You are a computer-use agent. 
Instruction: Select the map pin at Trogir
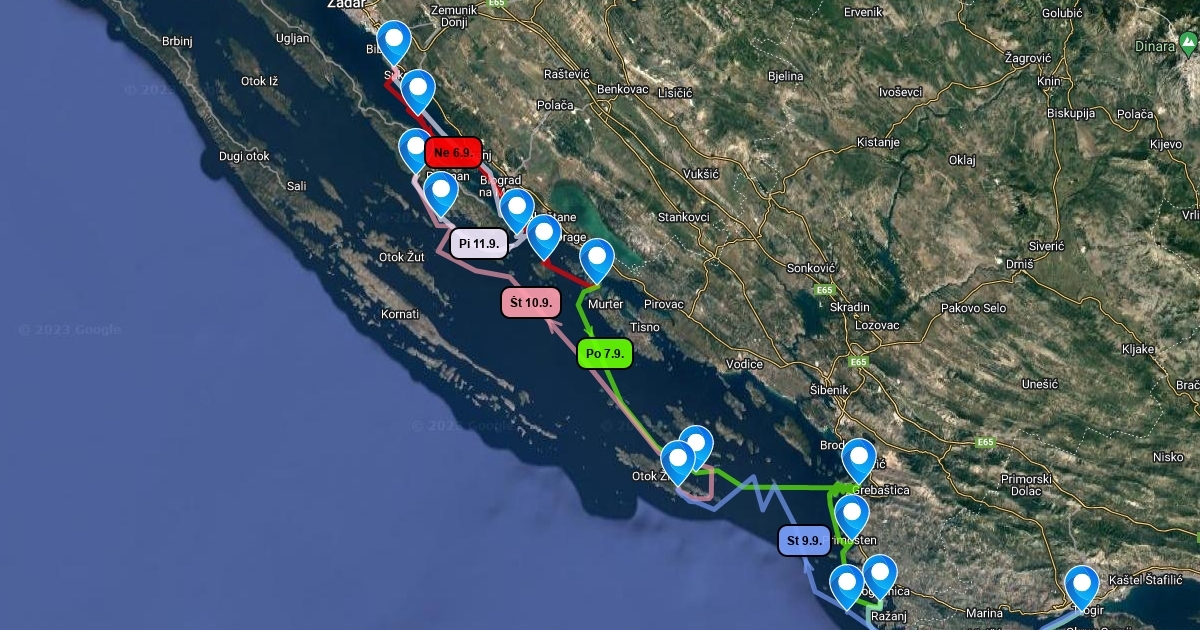click(x=1082, y=587)
